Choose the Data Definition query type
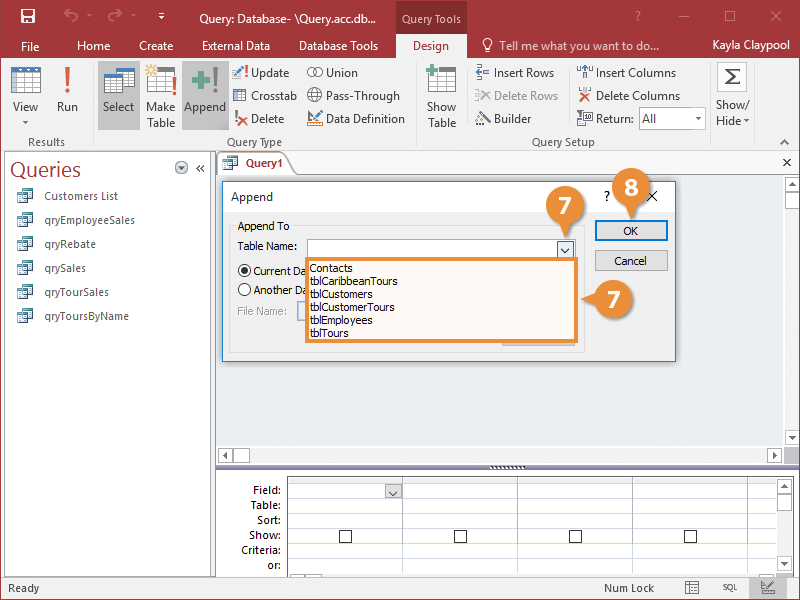 [356, 119]
